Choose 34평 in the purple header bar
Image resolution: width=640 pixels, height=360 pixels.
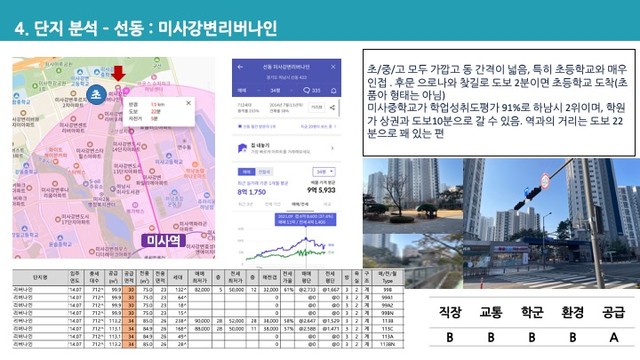click(x=275, y=91)
